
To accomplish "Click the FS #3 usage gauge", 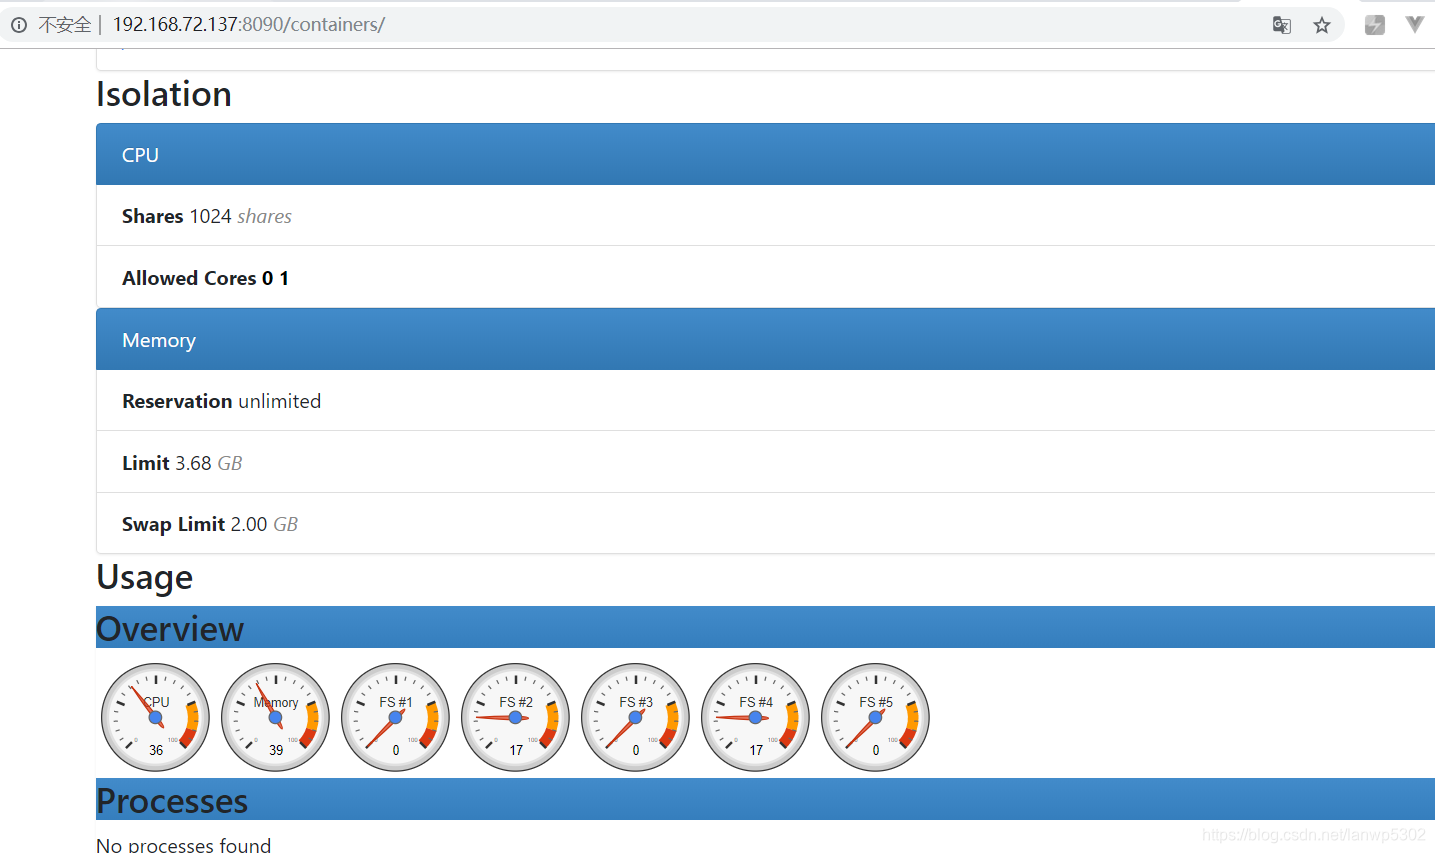I will pyautogui.click(x=635, y=717).
